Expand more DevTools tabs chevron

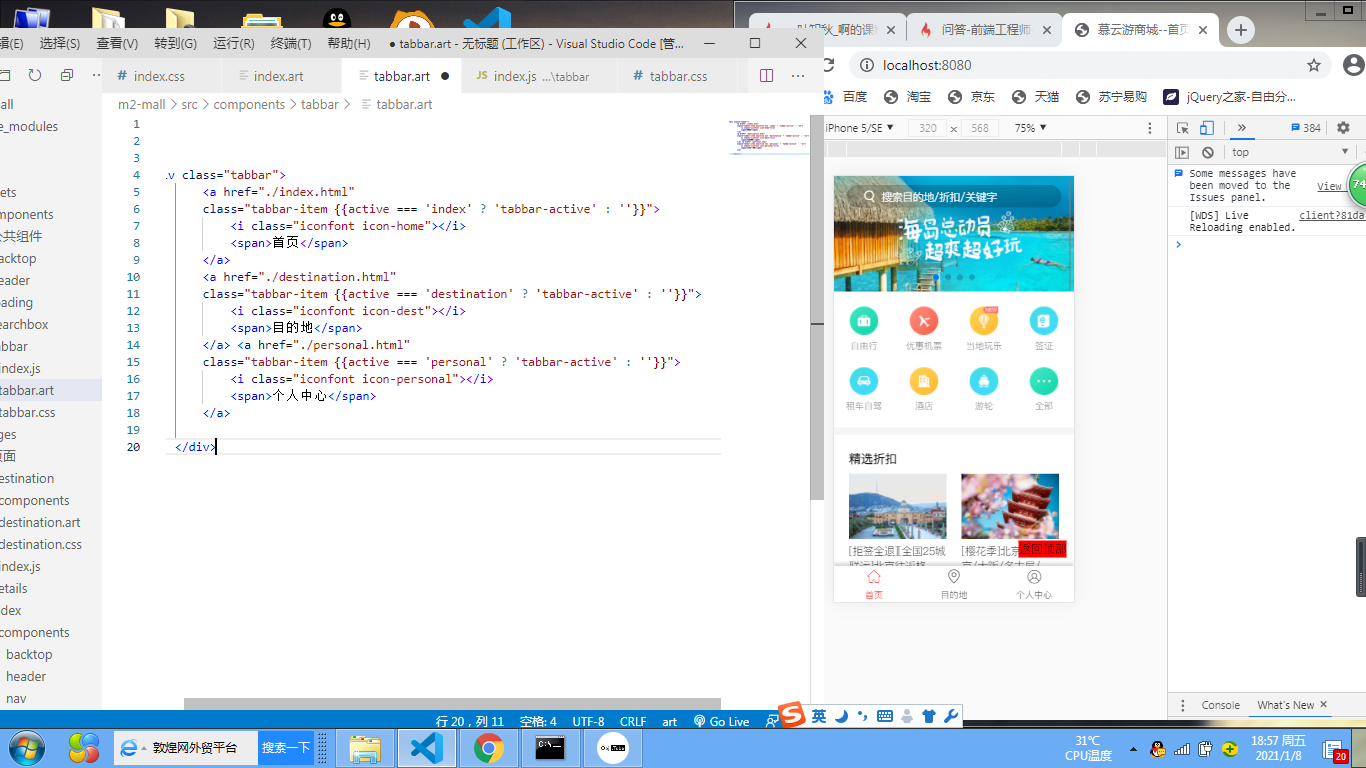1242,128
